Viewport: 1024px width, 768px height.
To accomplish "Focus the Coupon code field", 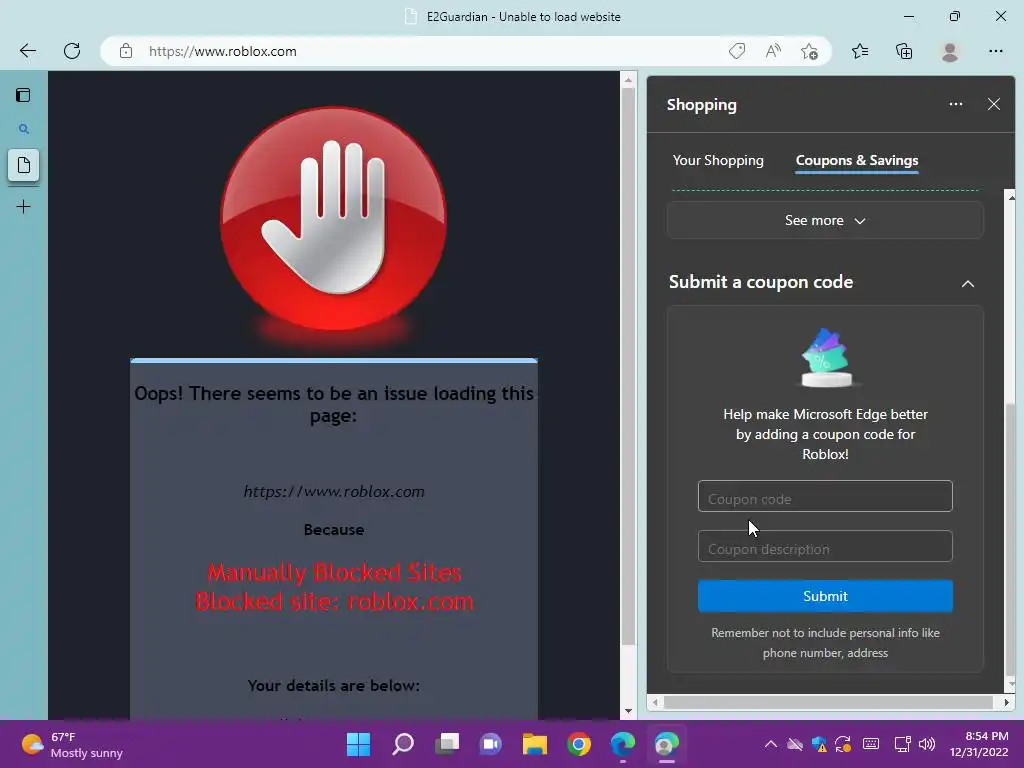I will coord(825,496).
